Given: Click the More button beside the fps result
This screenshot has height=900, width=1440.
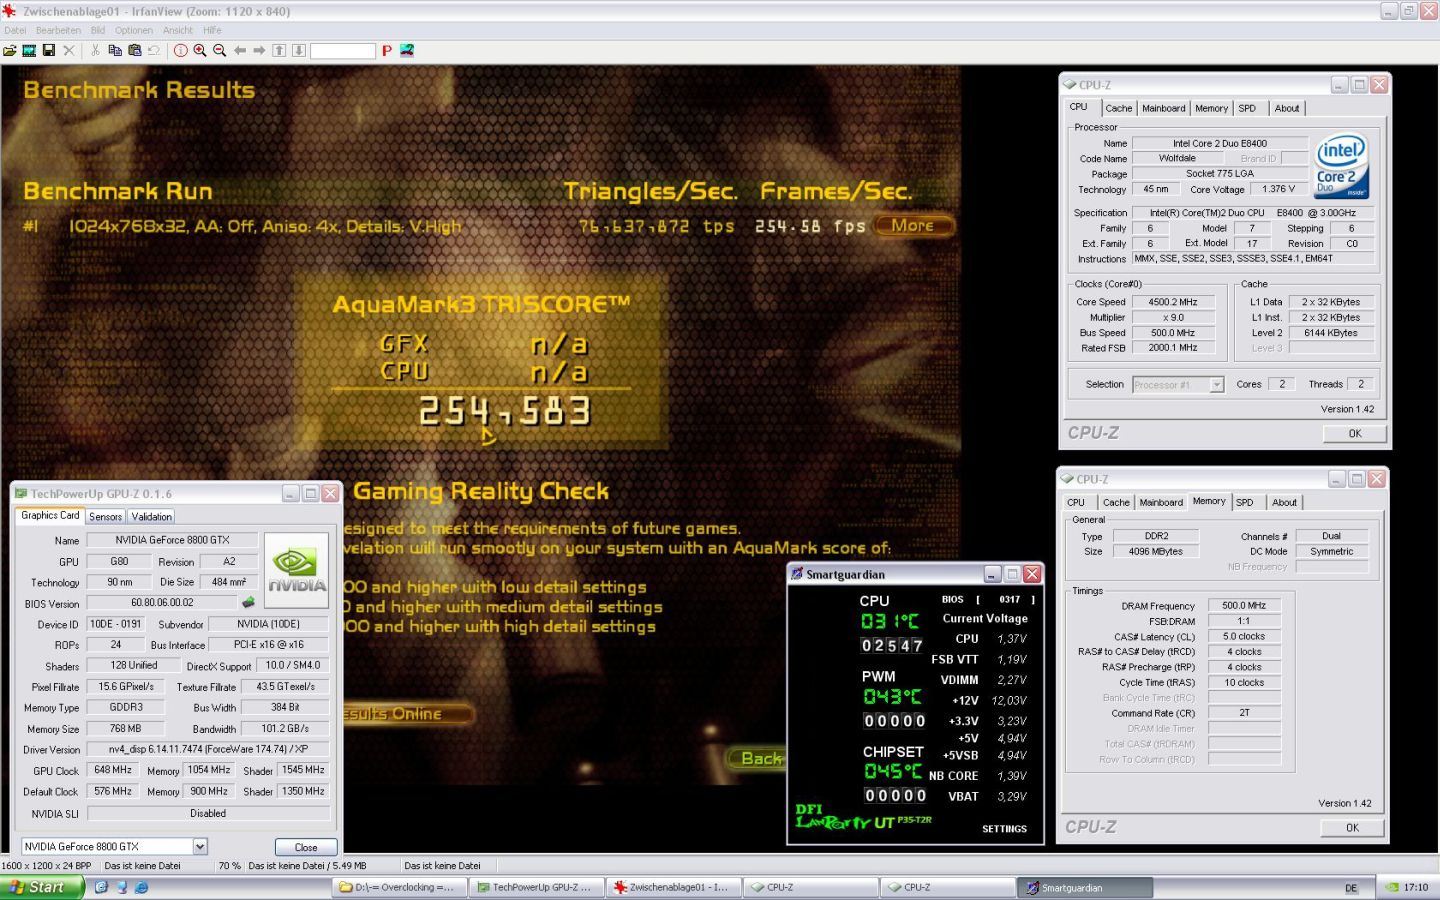Looking at the screenshot, I should coord(913,226).
